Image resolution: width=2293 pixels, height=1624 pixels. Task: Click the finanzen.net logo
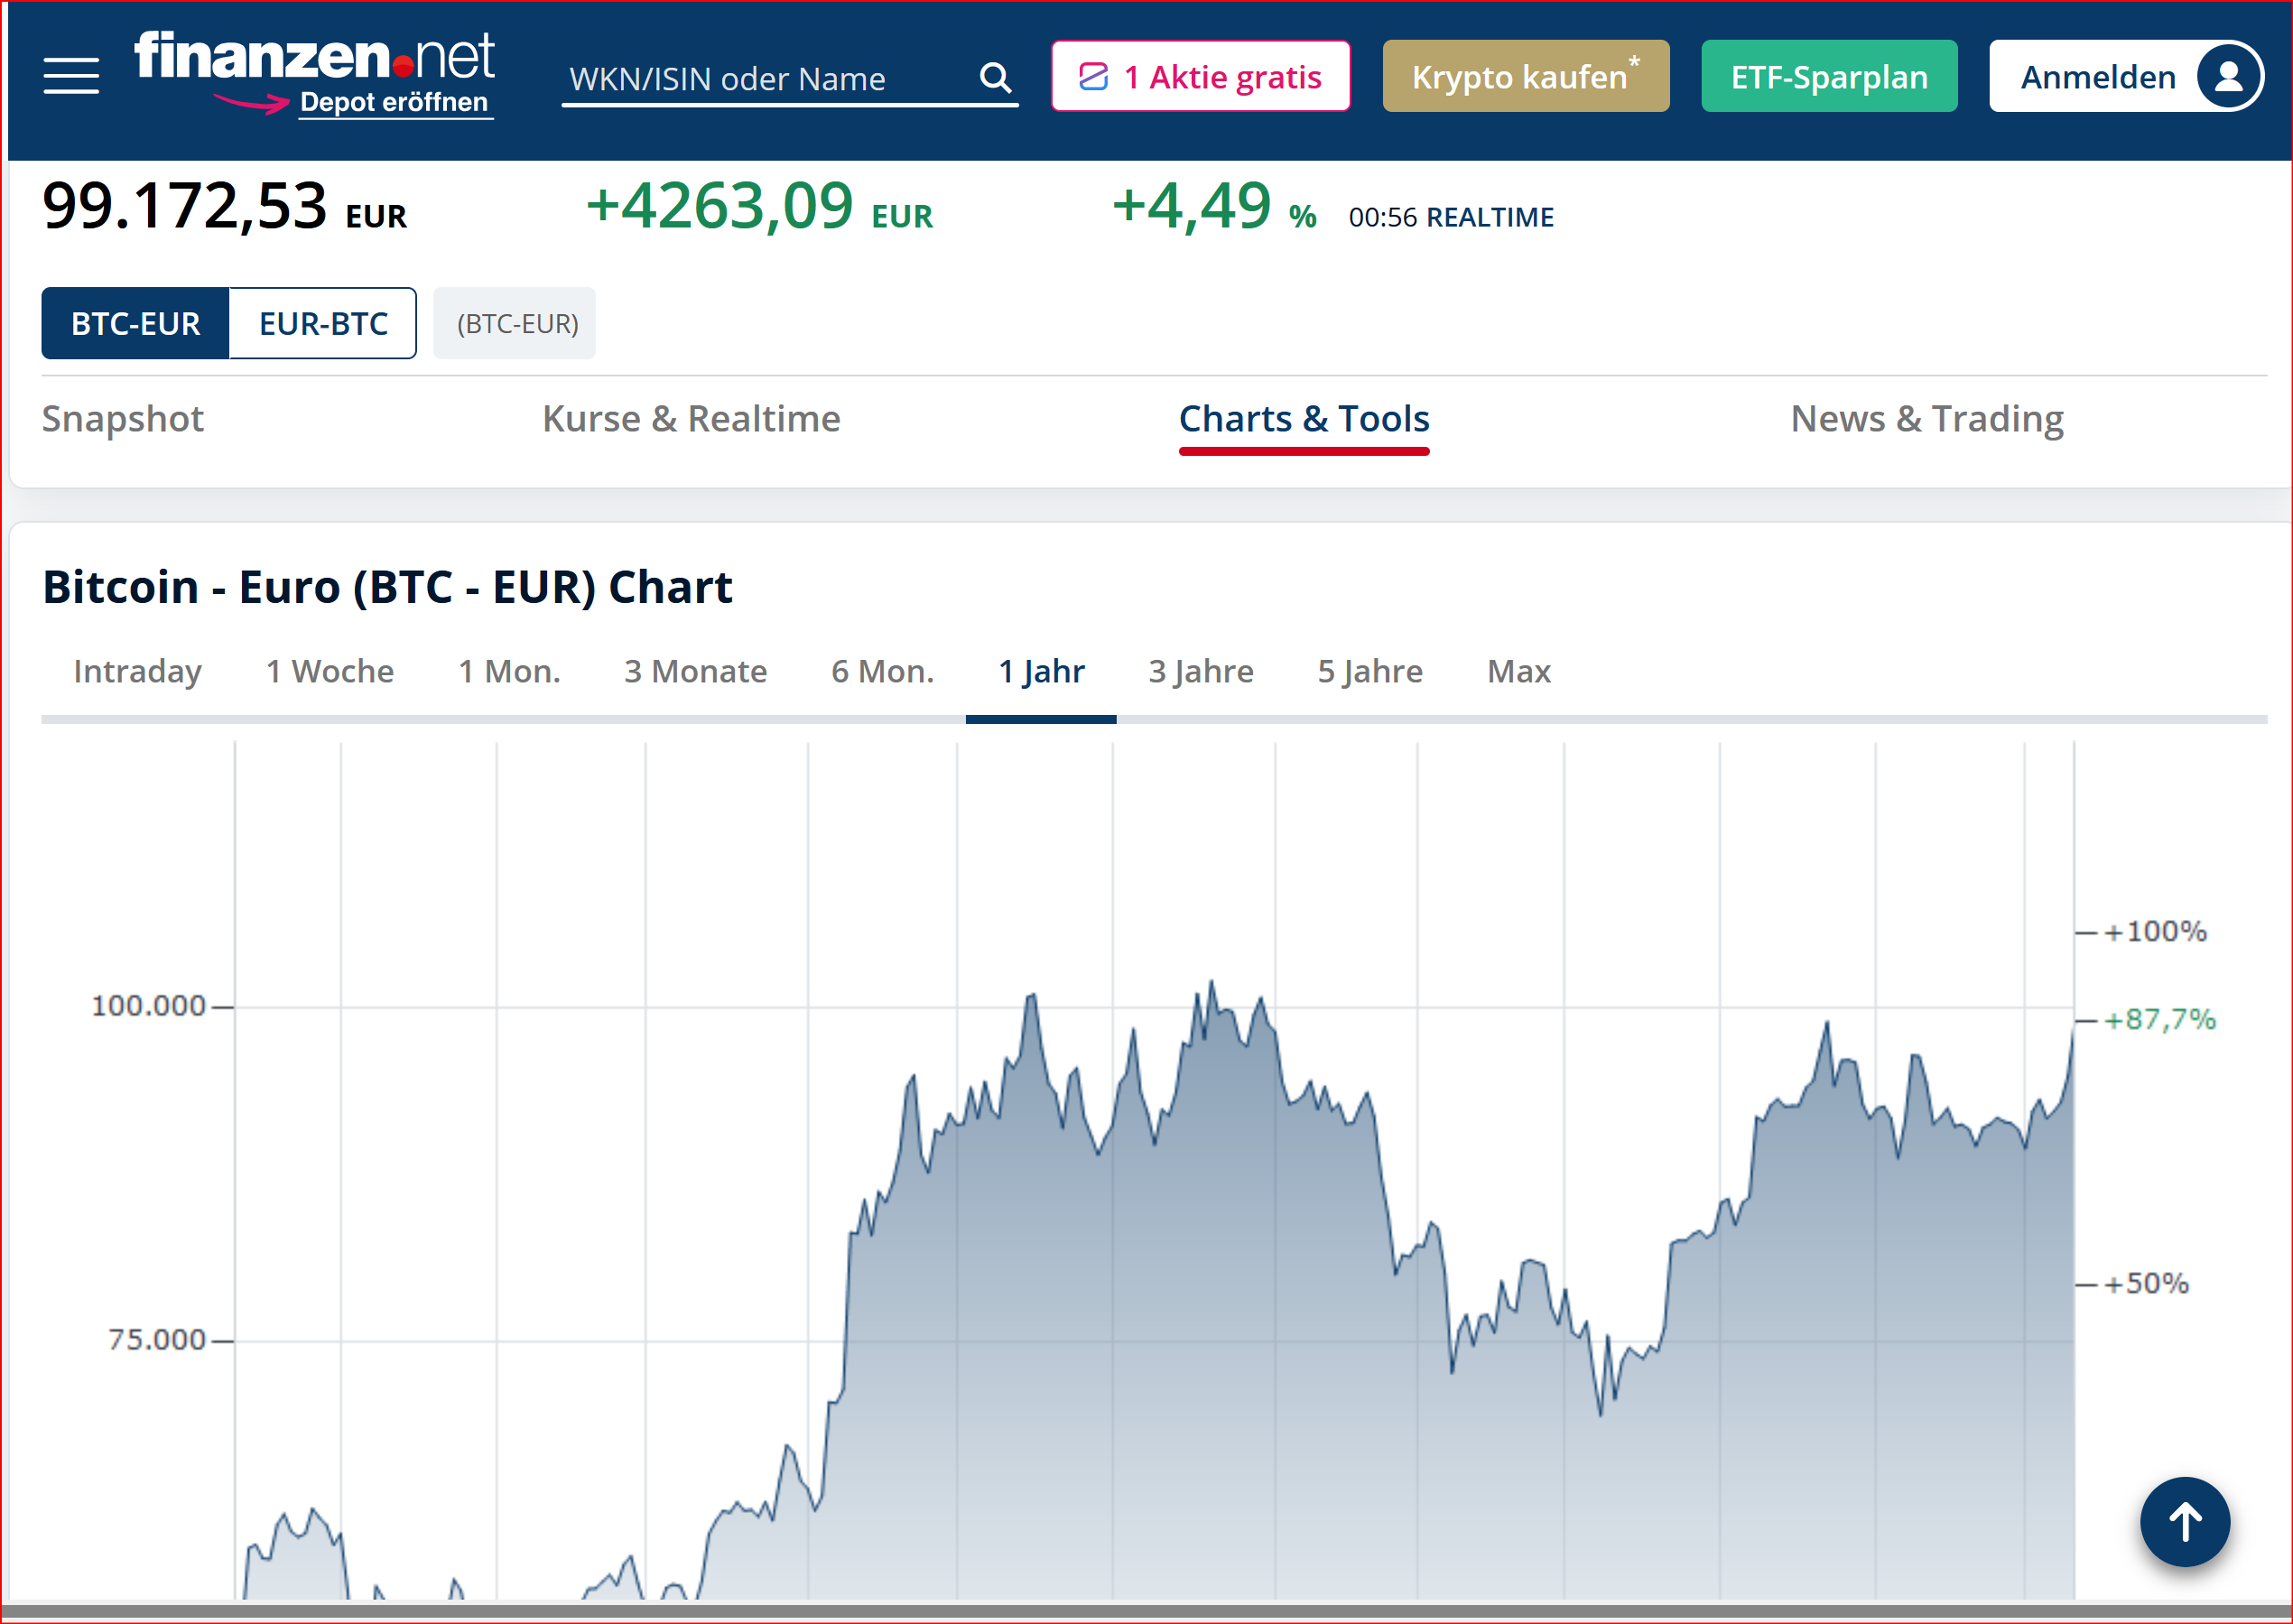(x=314, y=55)
